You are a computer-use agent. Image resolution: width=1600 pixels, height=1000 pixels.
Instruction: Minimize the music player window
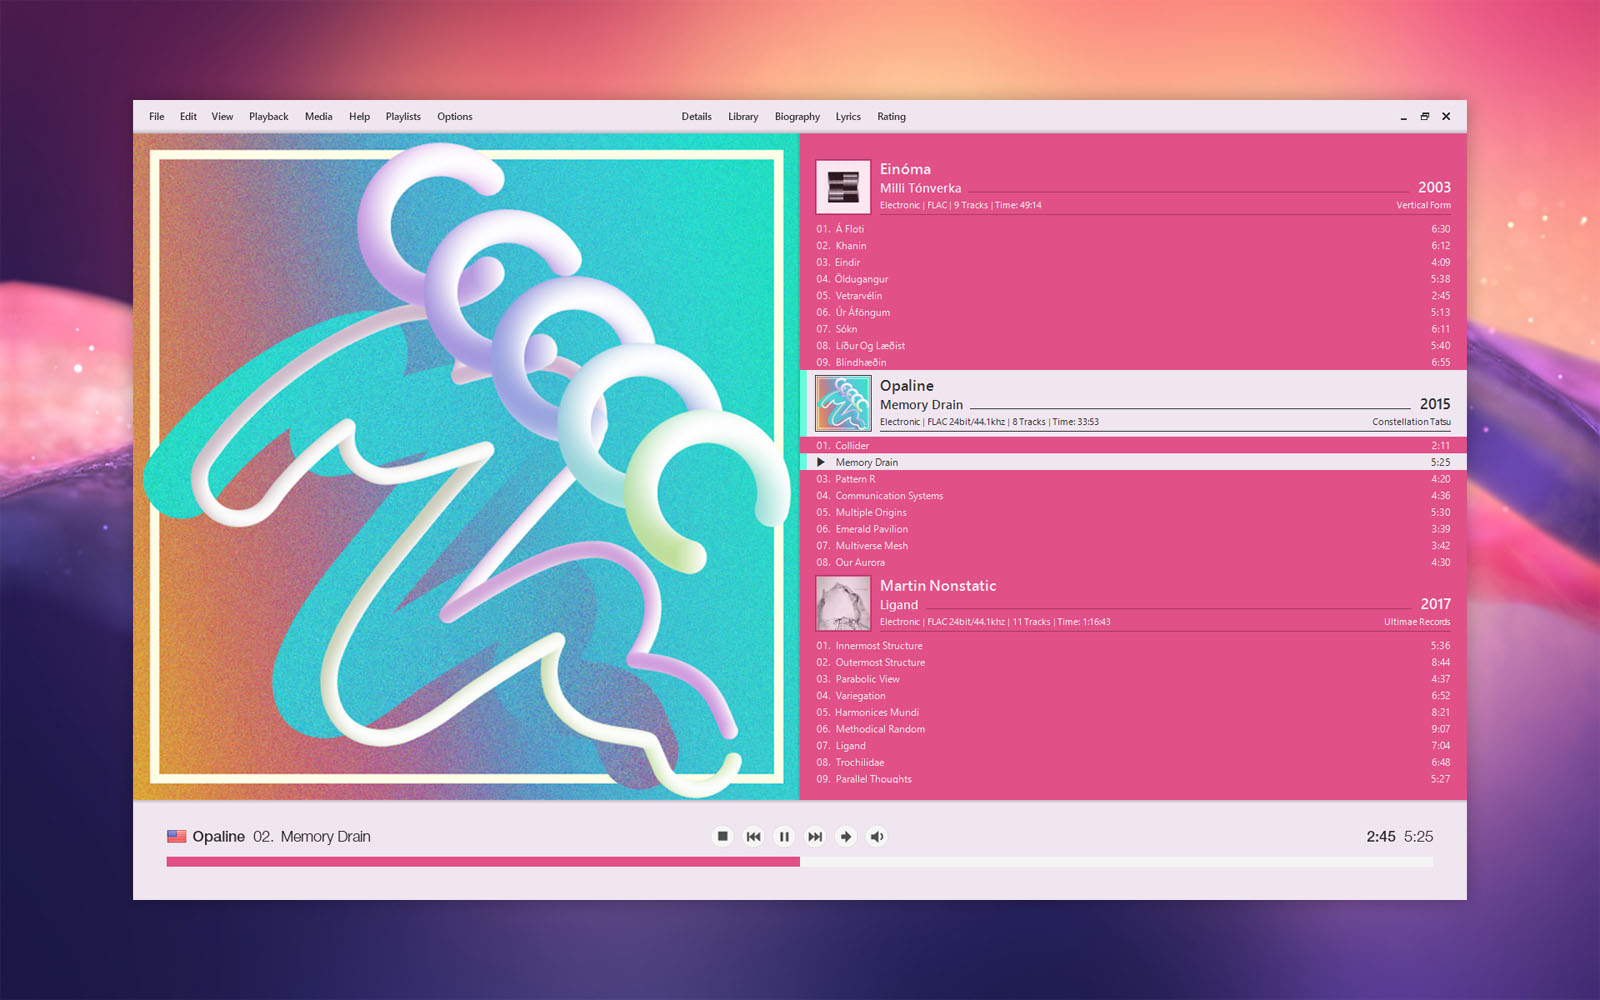click(1403, 117)
